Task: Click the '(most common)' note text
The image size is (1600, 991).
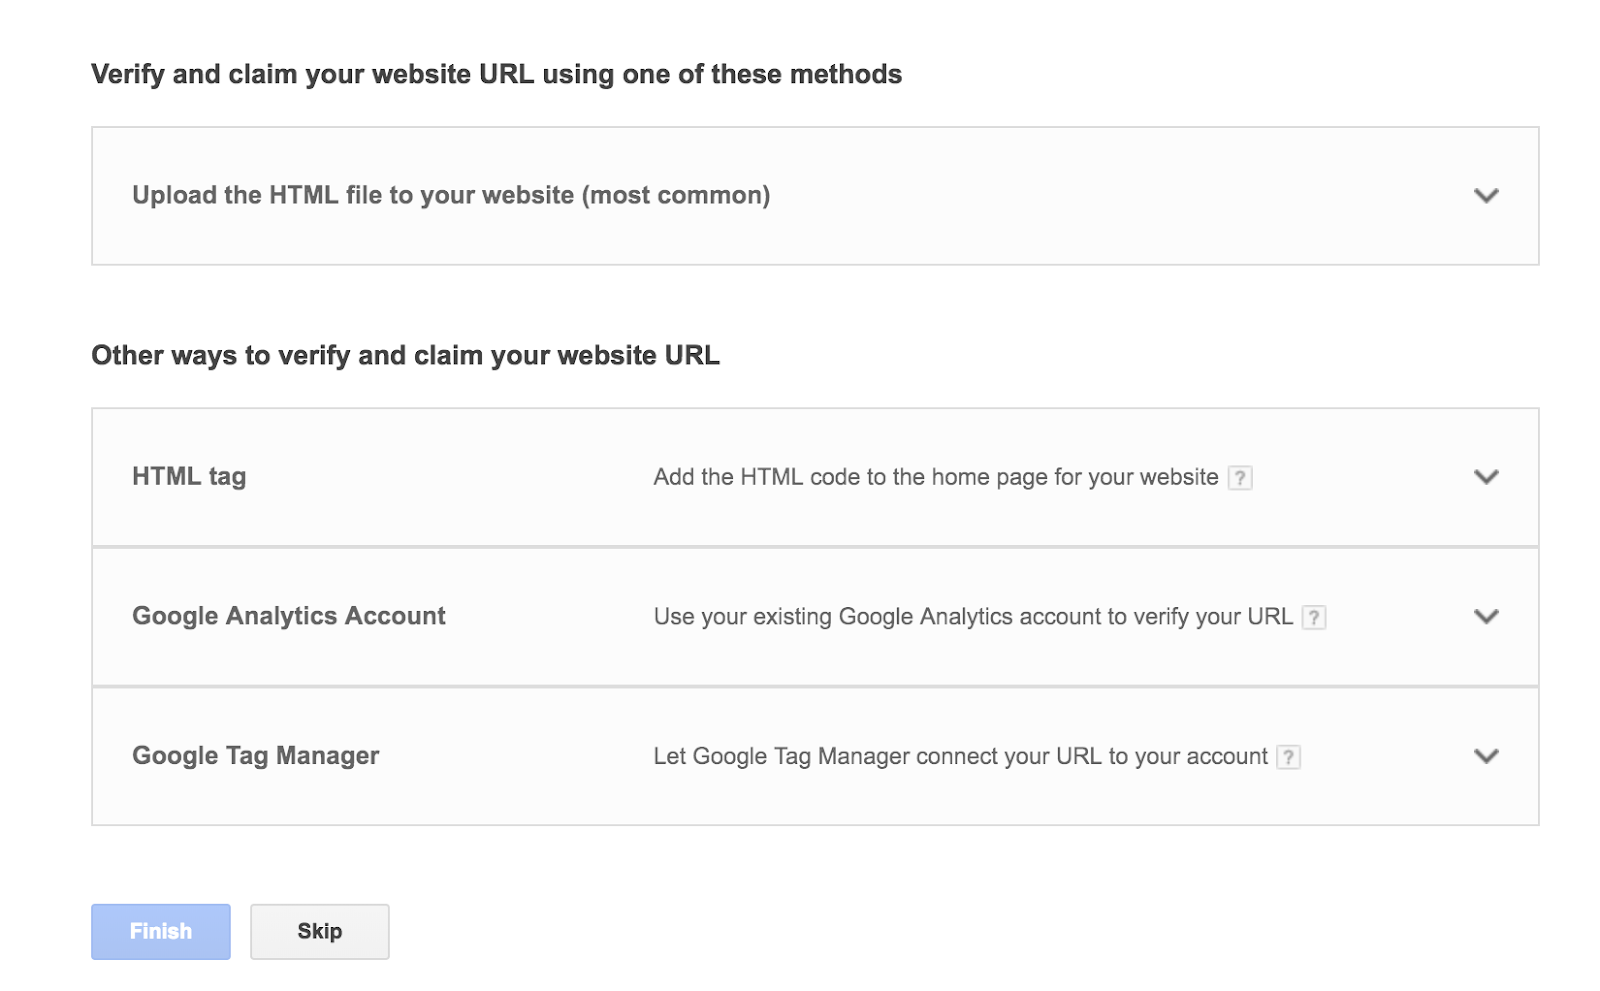Action: click(x=676, y=195)
